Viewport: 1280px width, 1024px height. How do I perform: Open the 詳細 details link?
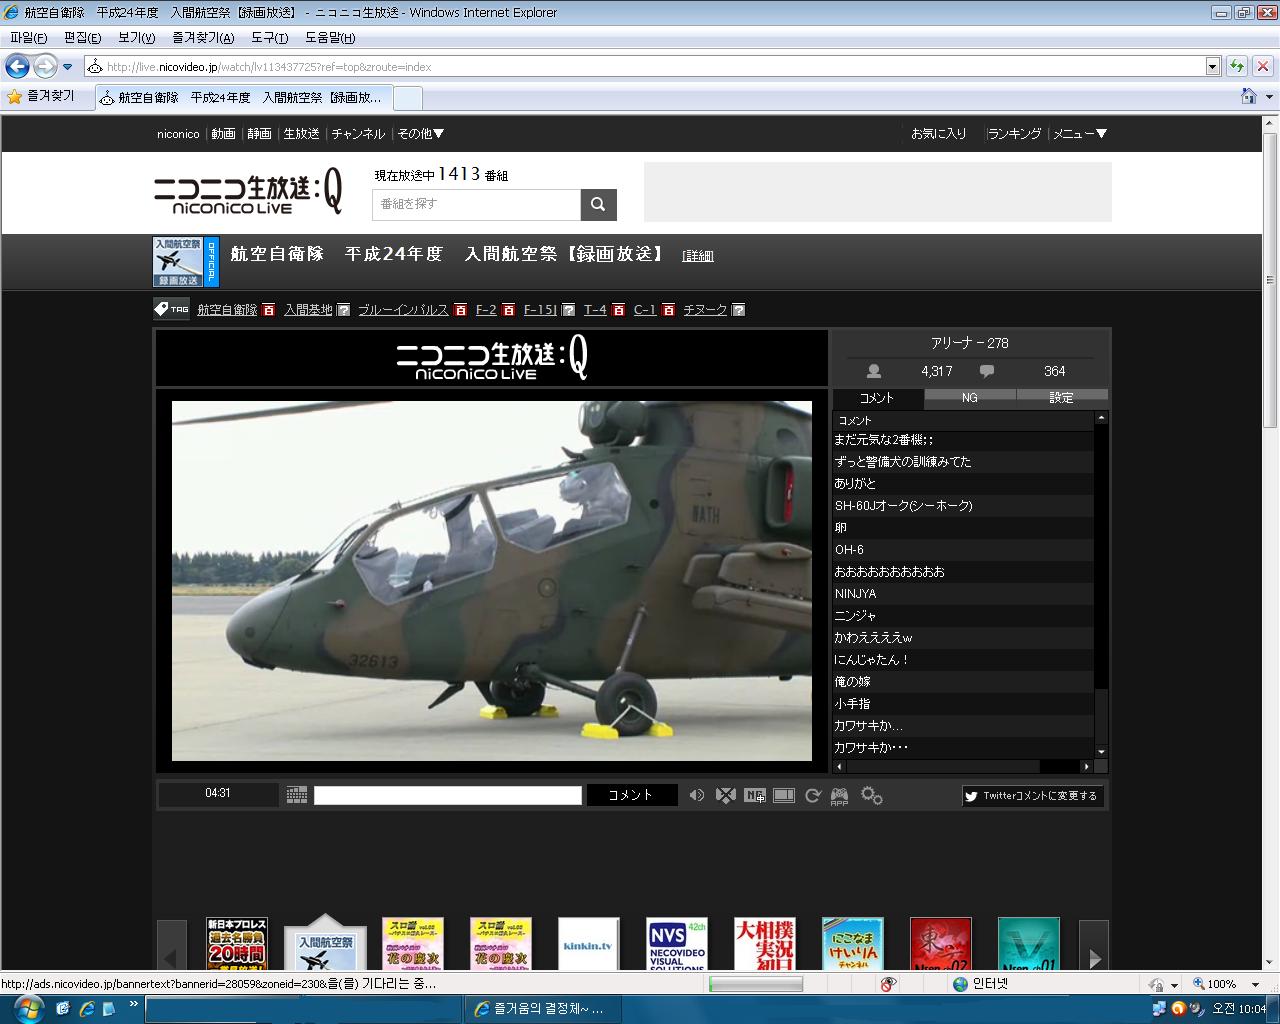tap(697, 256)
